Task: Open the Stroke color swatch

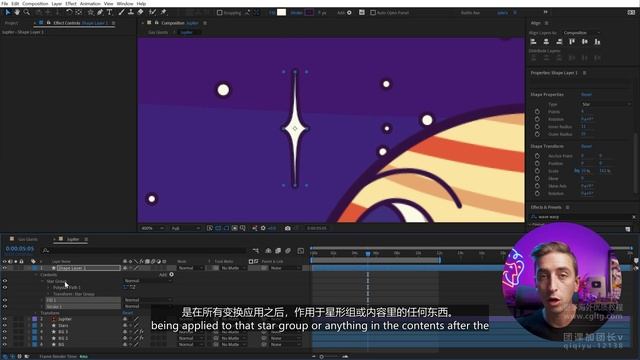Action: (309, 13)
